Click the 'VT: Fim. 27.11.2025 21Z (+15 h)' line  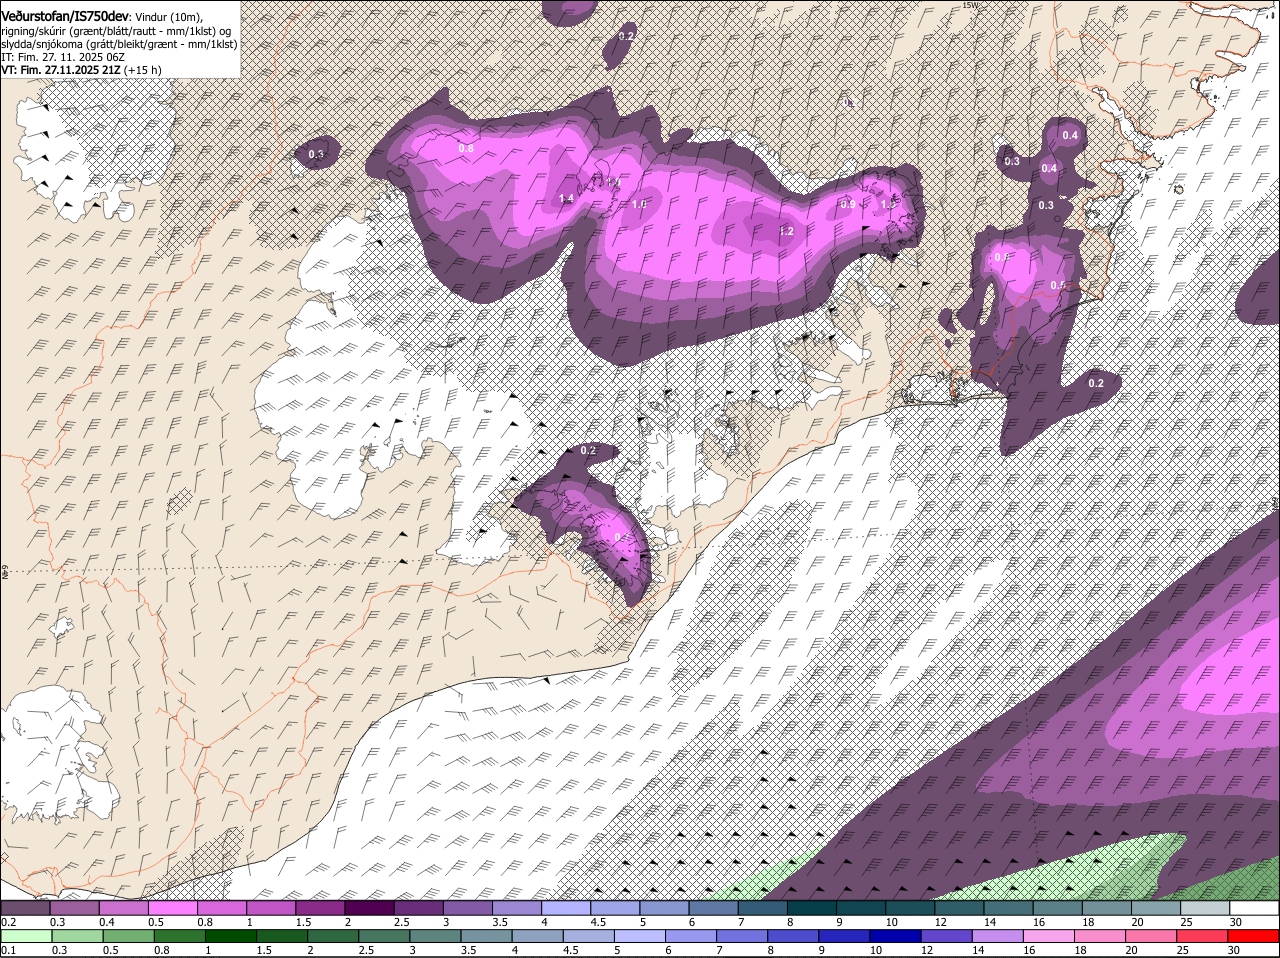(81, 70)
